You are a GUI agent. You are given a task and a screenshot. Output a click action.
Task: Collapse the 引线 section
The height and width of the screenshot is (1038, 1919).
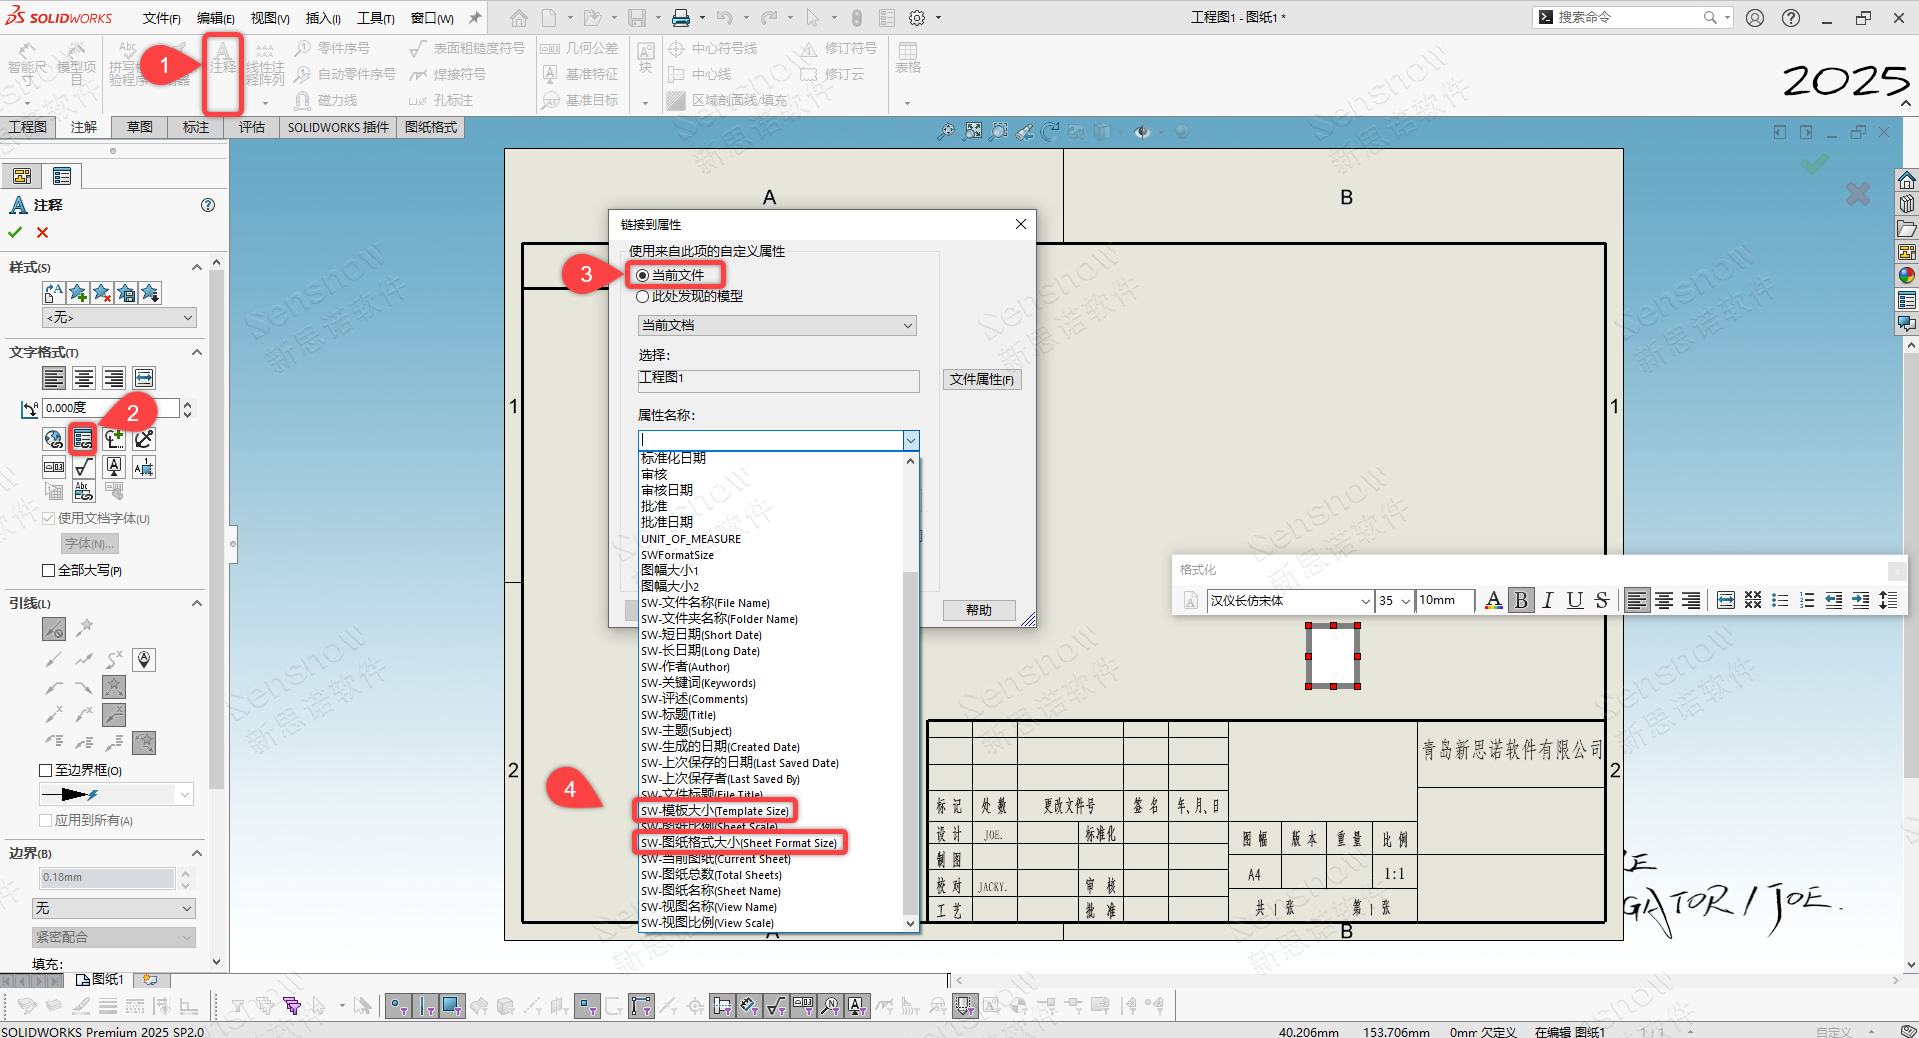pyautogui.click(x=196, y=603)
